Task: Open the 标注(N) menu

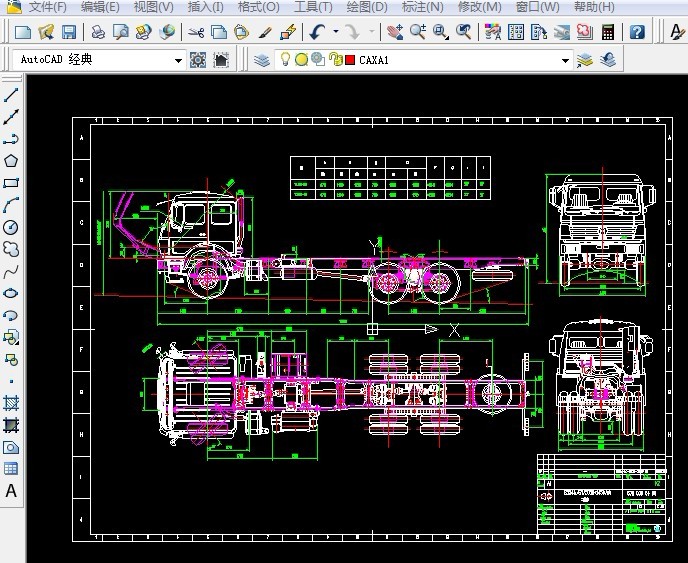Action: [422, 7]
